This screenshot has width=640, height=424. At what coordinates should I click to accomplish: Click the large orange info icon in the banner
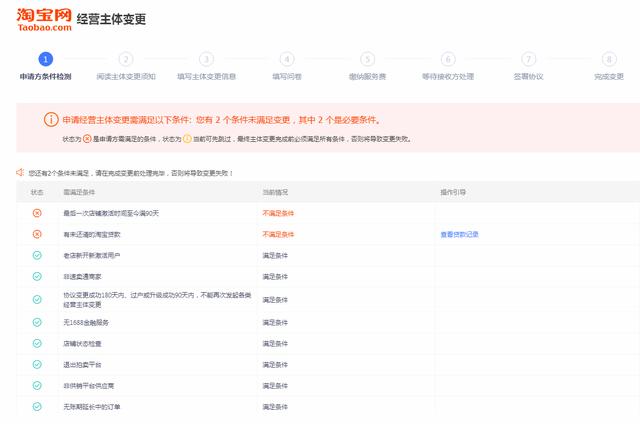51,120
